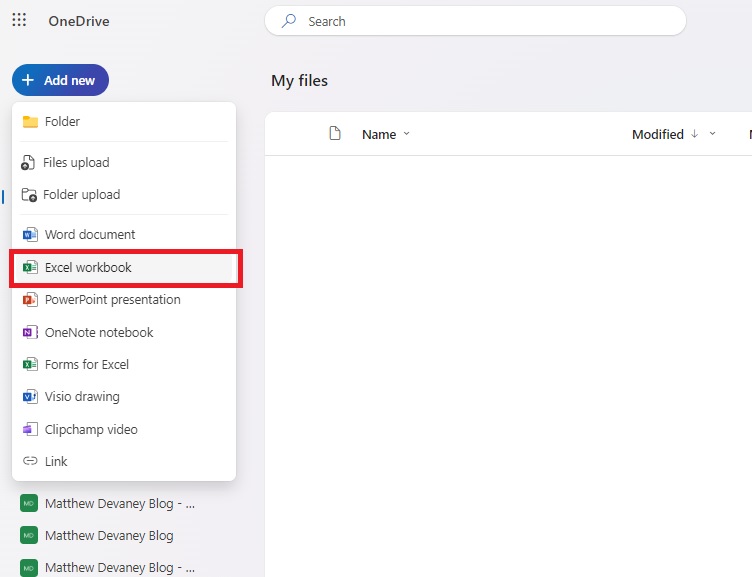Viewport: 752px width, 577px height.
Task: Click the Modified sort arrow icon
Action: (x=694, y=134)
